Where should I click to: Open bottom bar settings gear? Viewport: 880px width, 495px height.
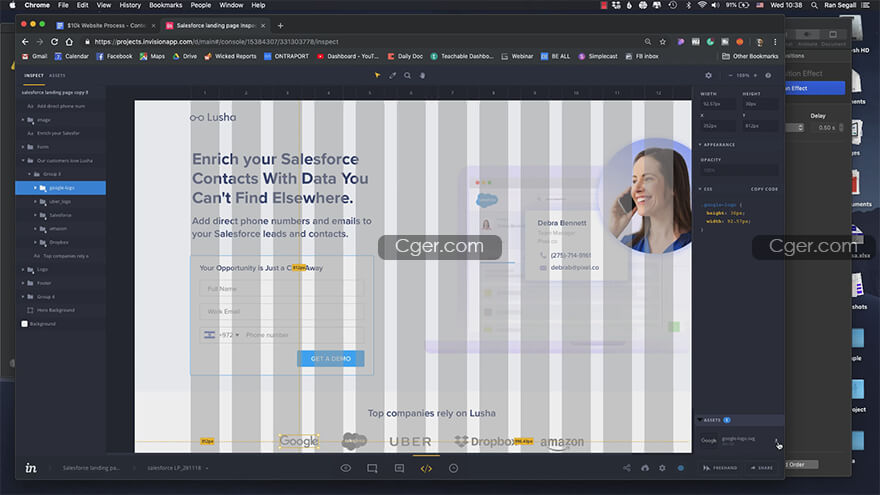click(x=662, y=468)
